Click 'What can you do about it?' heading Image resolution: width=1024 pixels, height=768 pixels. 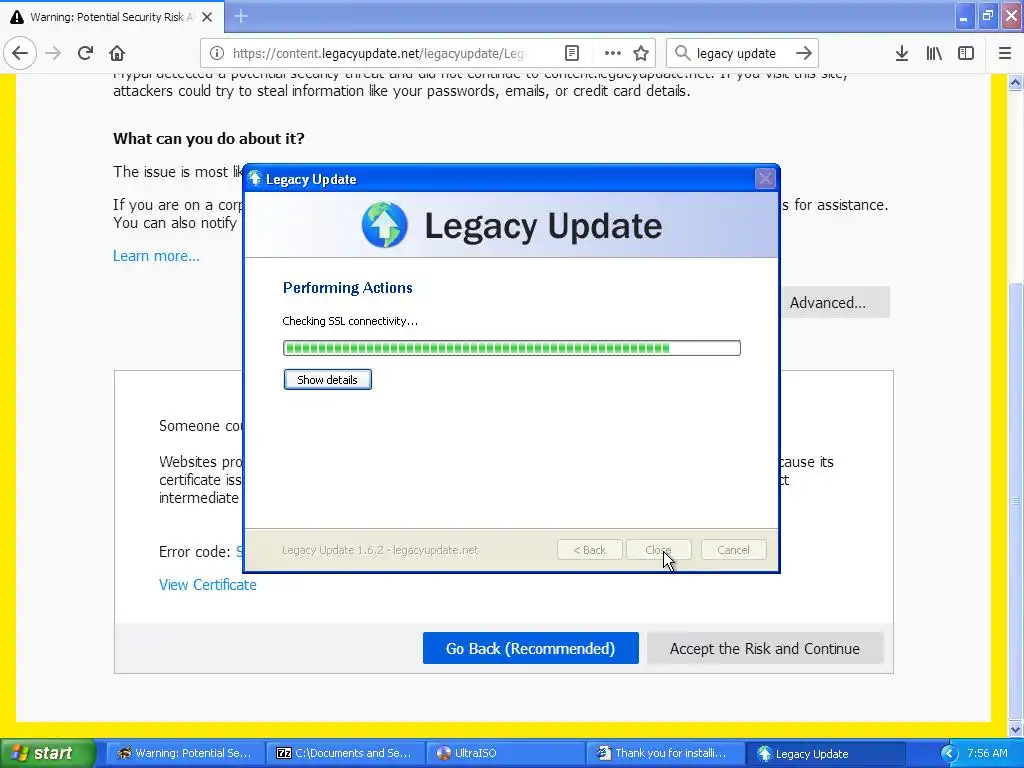(209, 138)
